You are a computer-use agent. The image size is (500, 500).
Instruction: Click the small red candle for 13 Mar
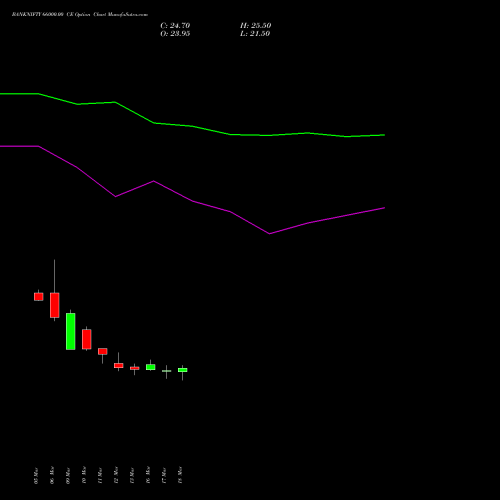point(135,368)
